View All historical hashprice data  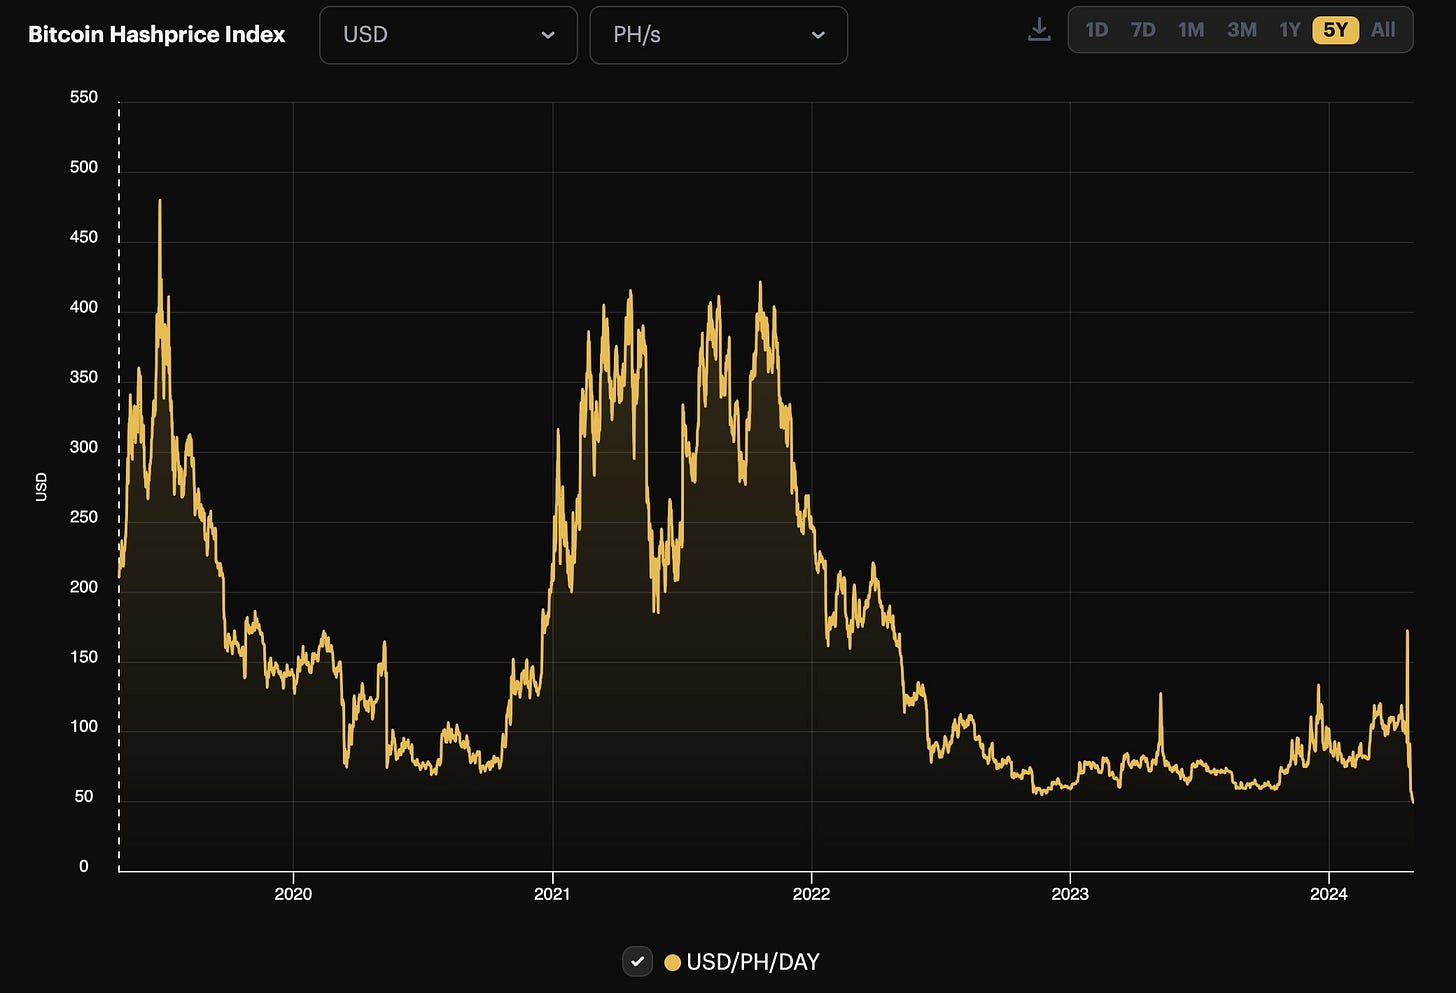(x=1383, y=30)
